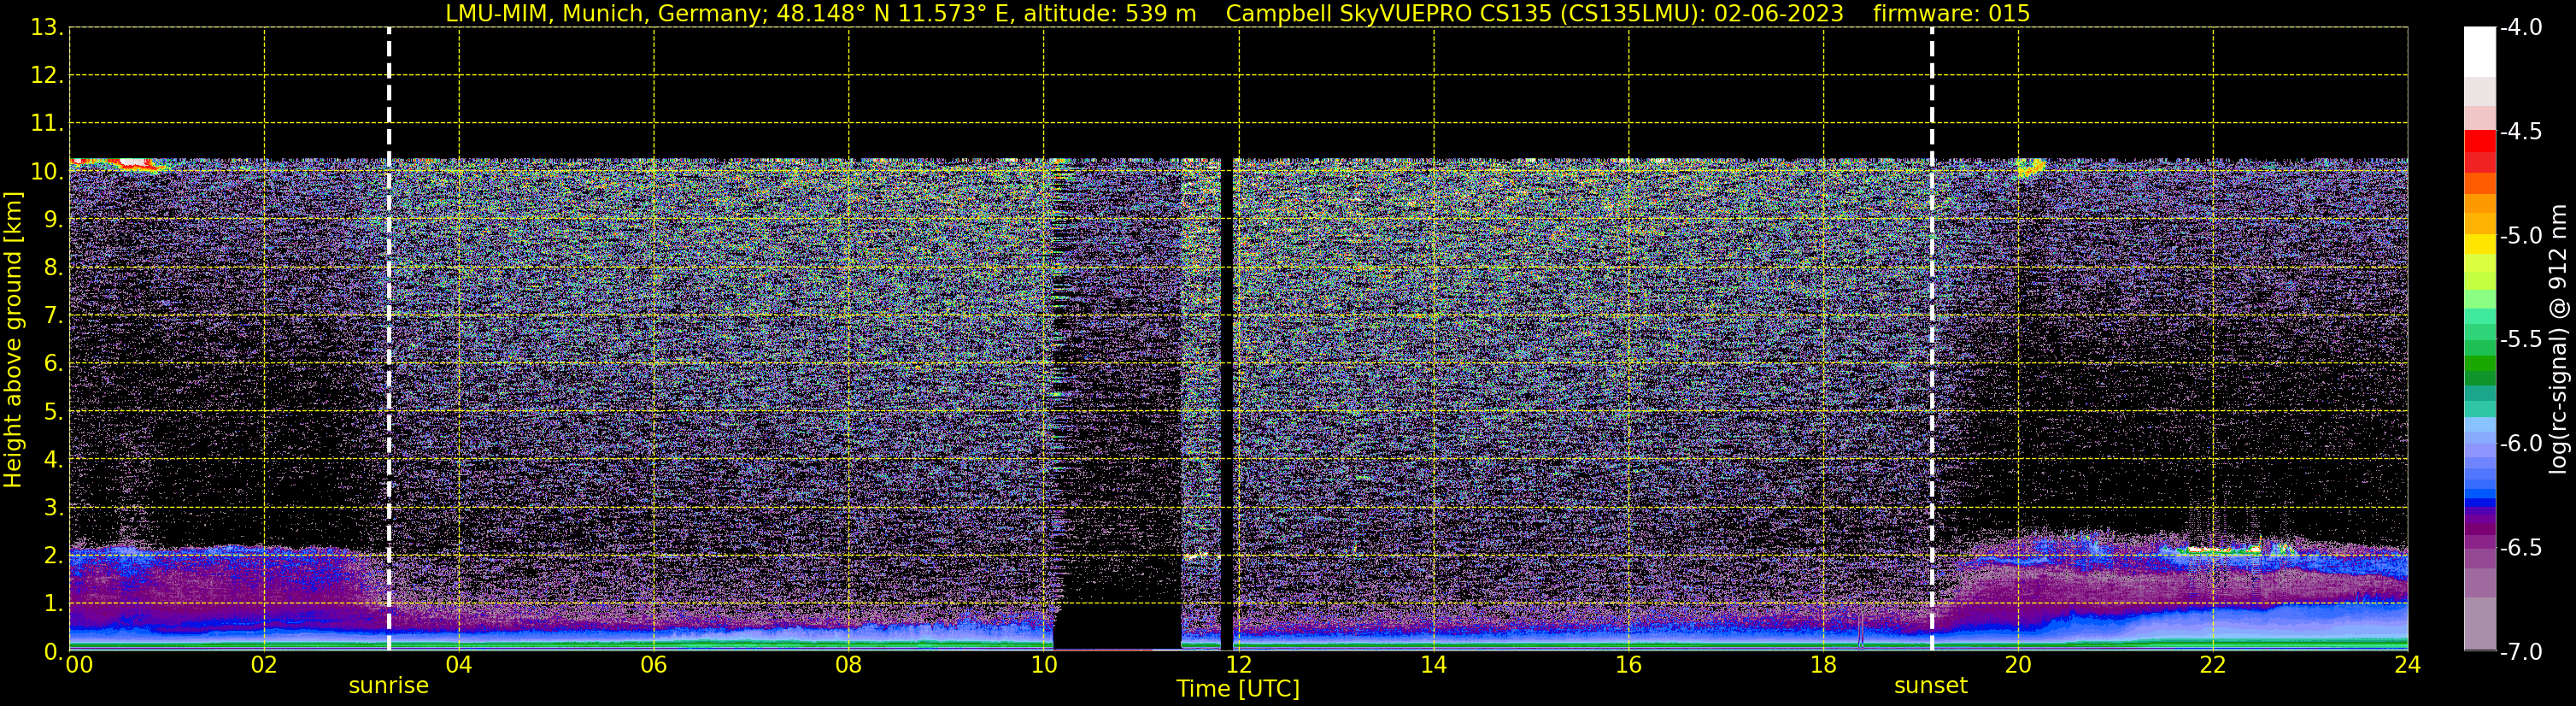
Task: Click the '06' tick on the time axis
Action: 653,665
